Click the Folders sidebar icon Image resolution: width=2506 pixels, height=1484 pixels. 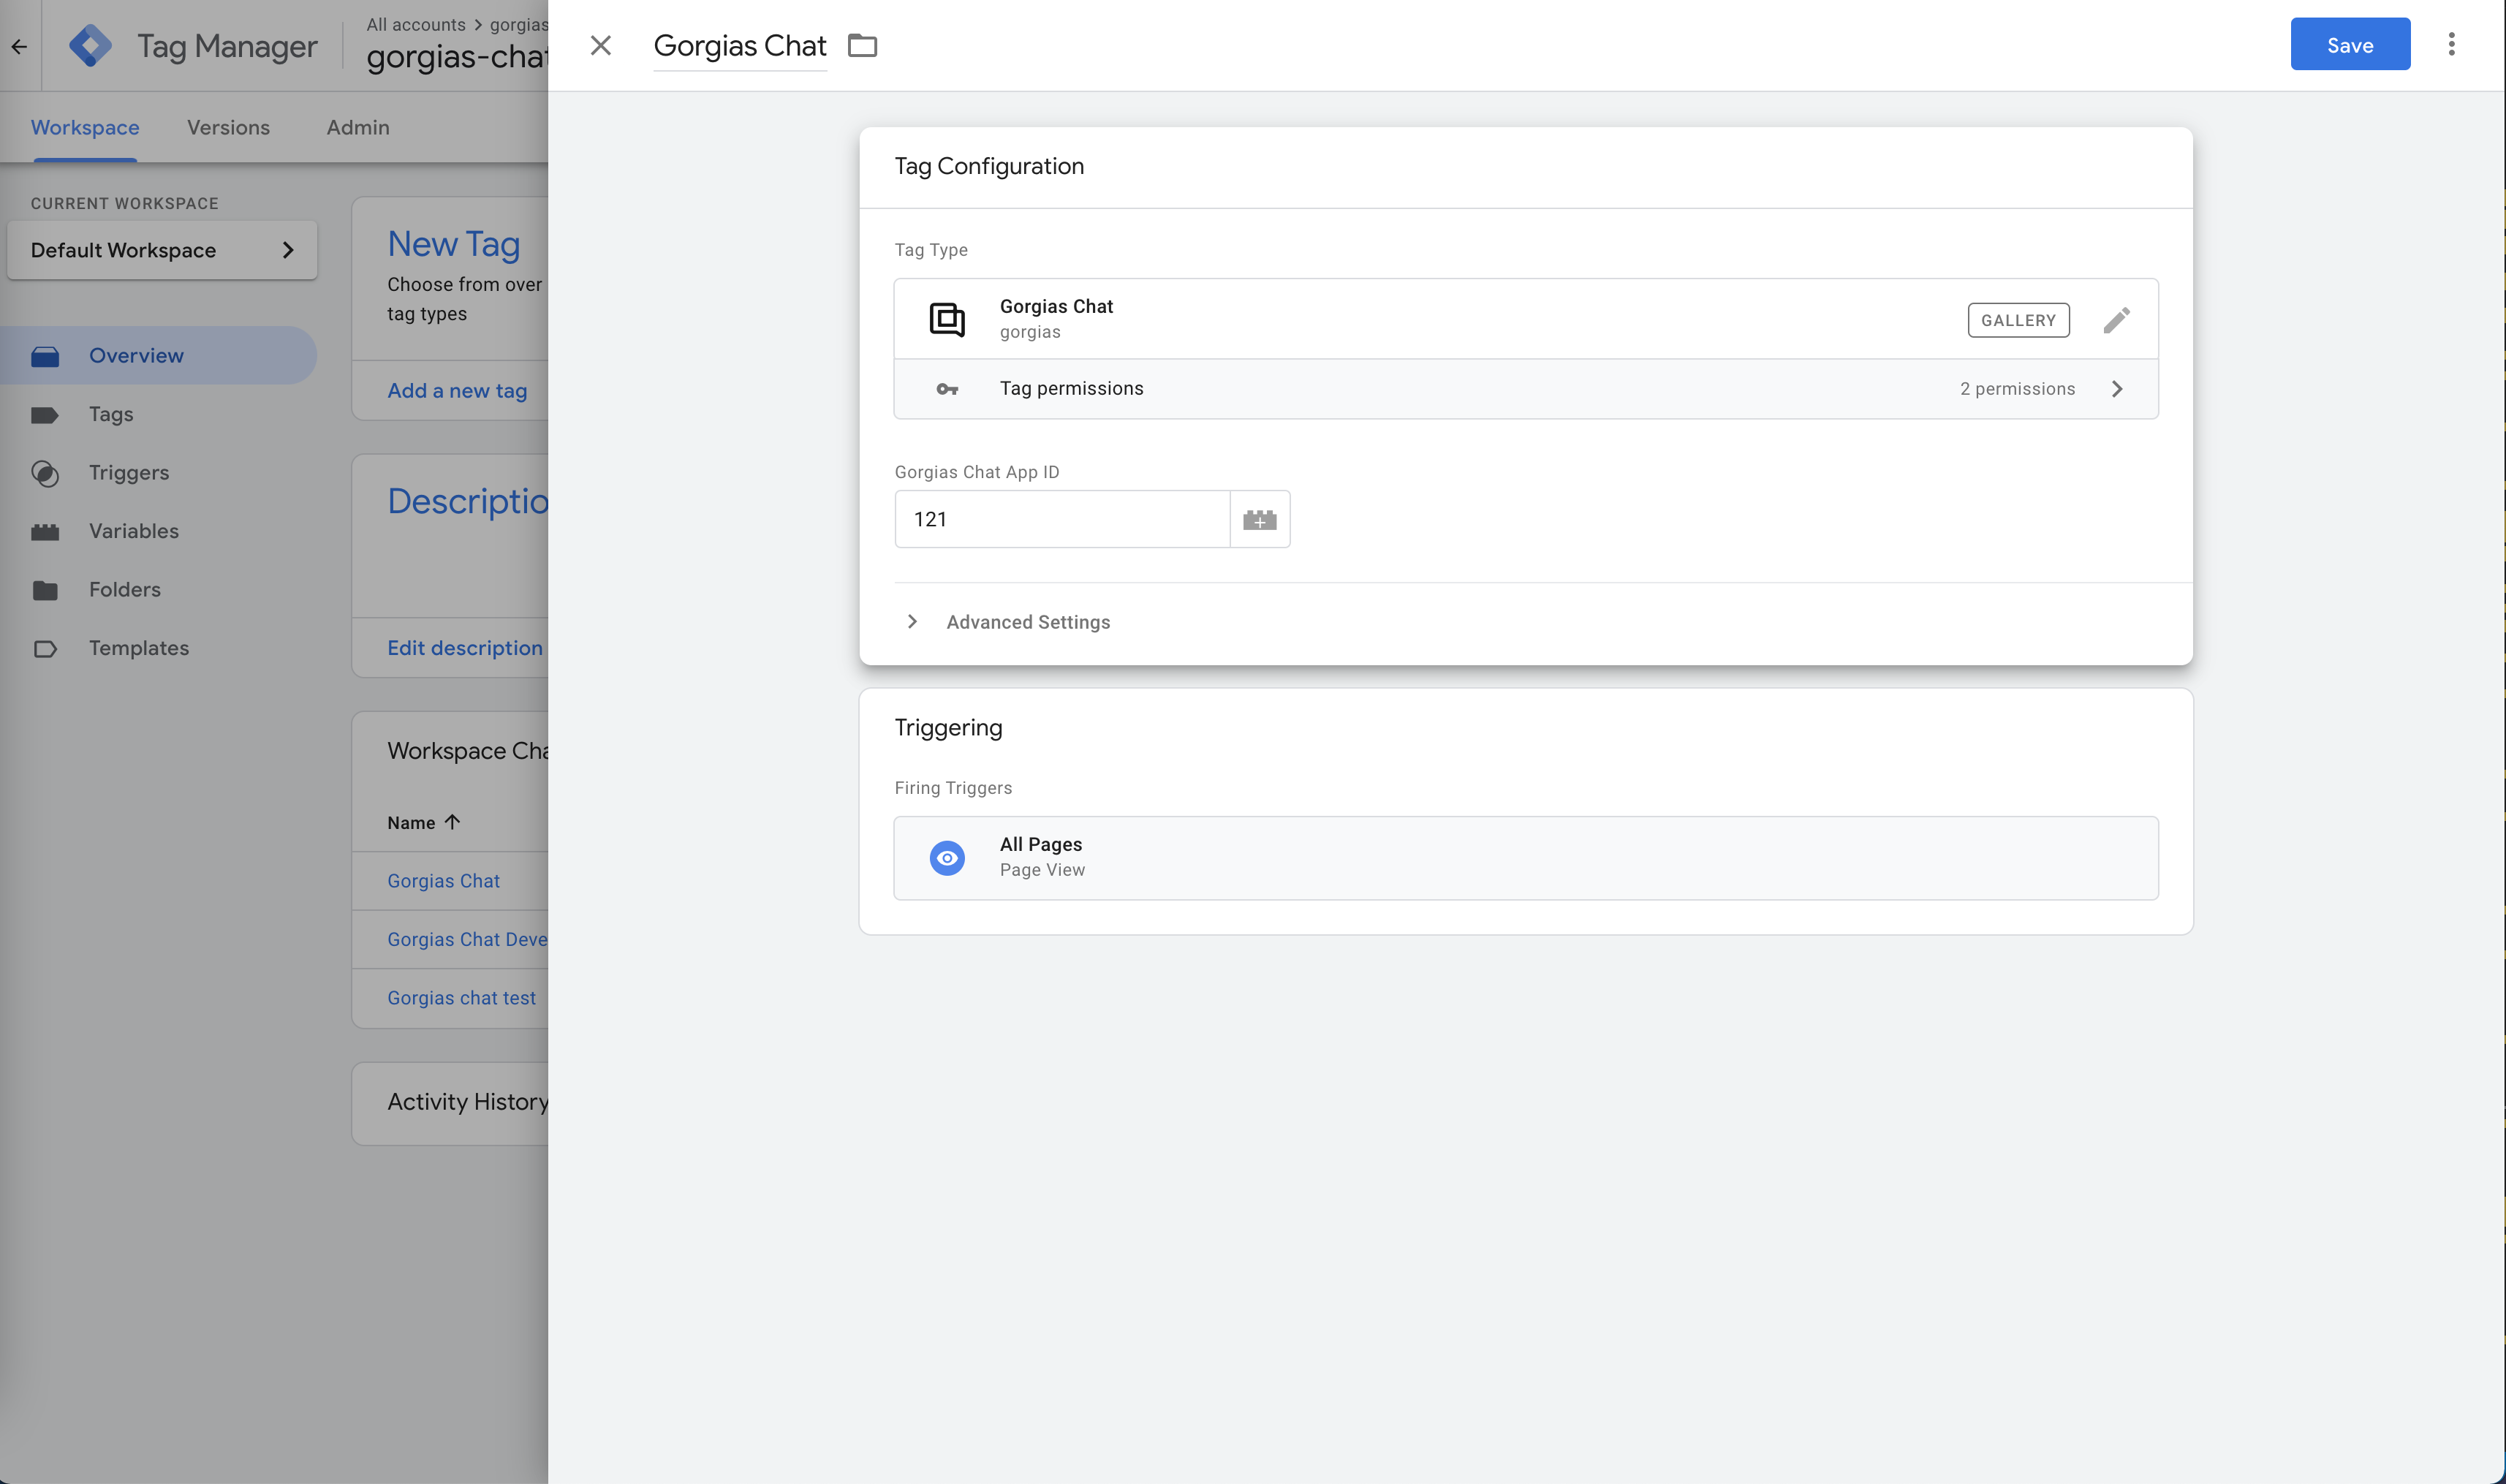[x=45, y=590]
